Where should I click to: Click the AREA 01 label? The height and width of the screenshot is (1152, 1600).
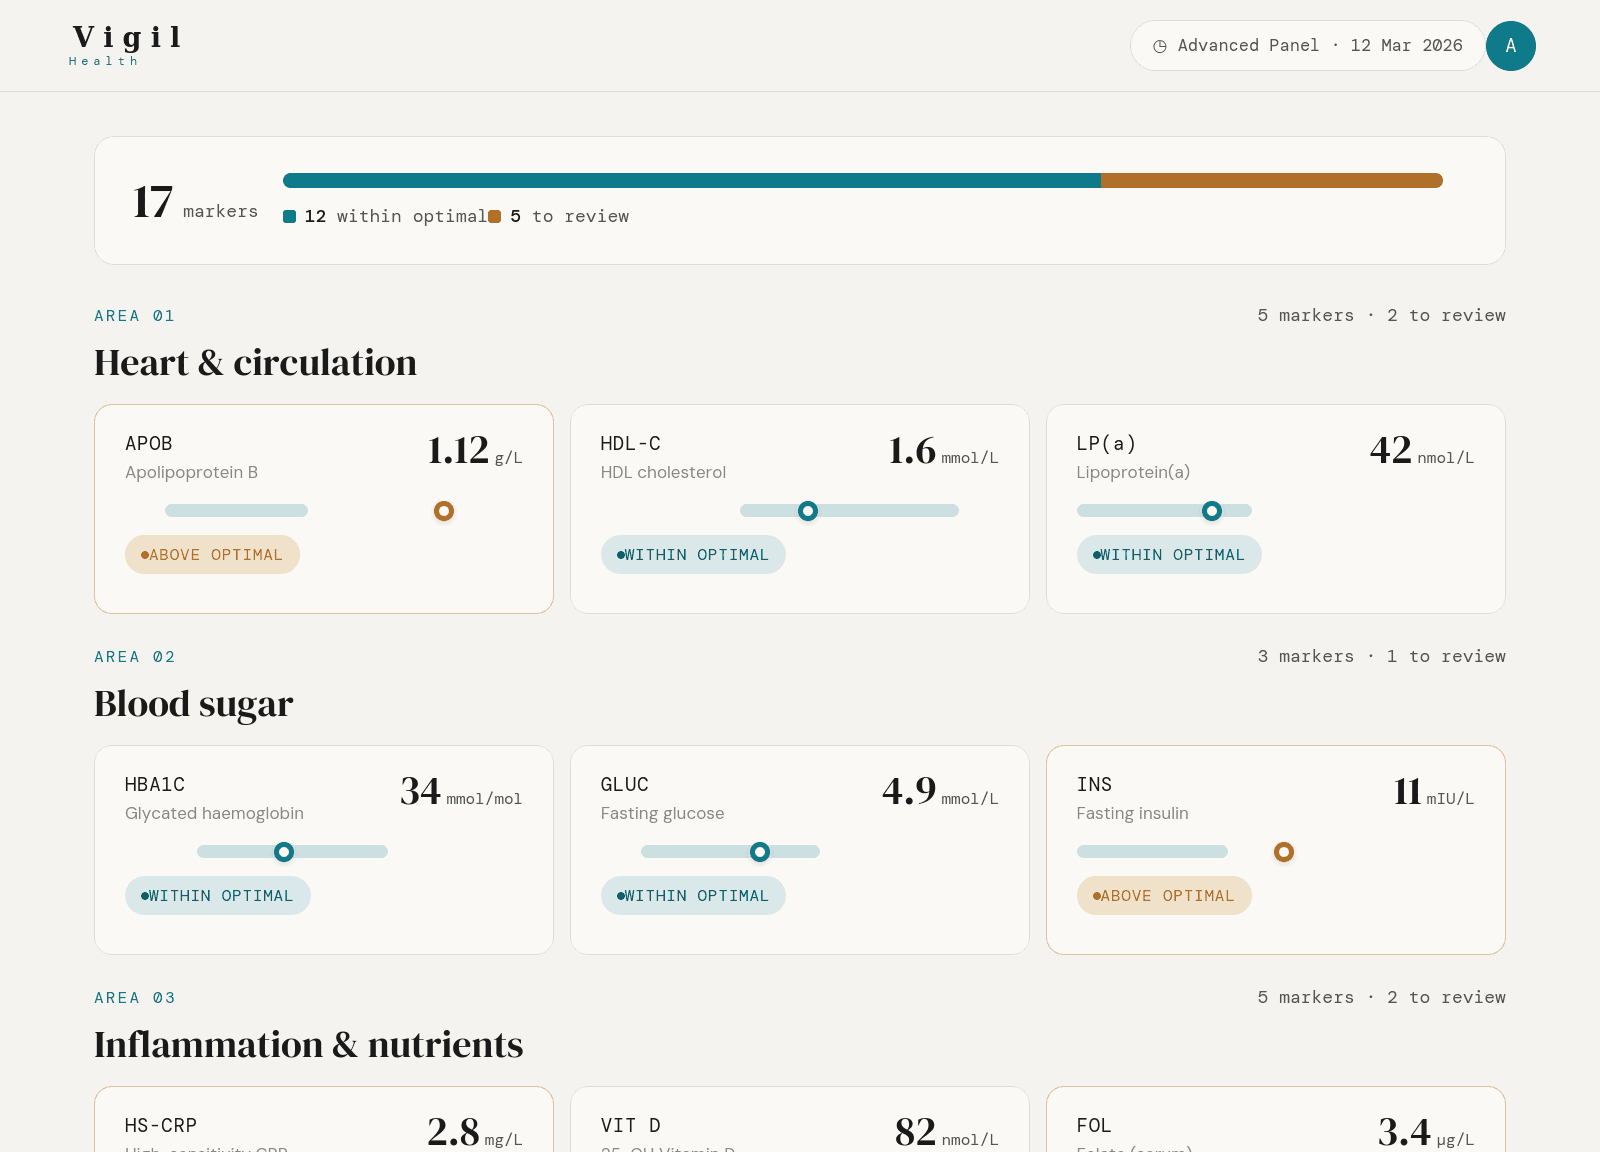135,316
